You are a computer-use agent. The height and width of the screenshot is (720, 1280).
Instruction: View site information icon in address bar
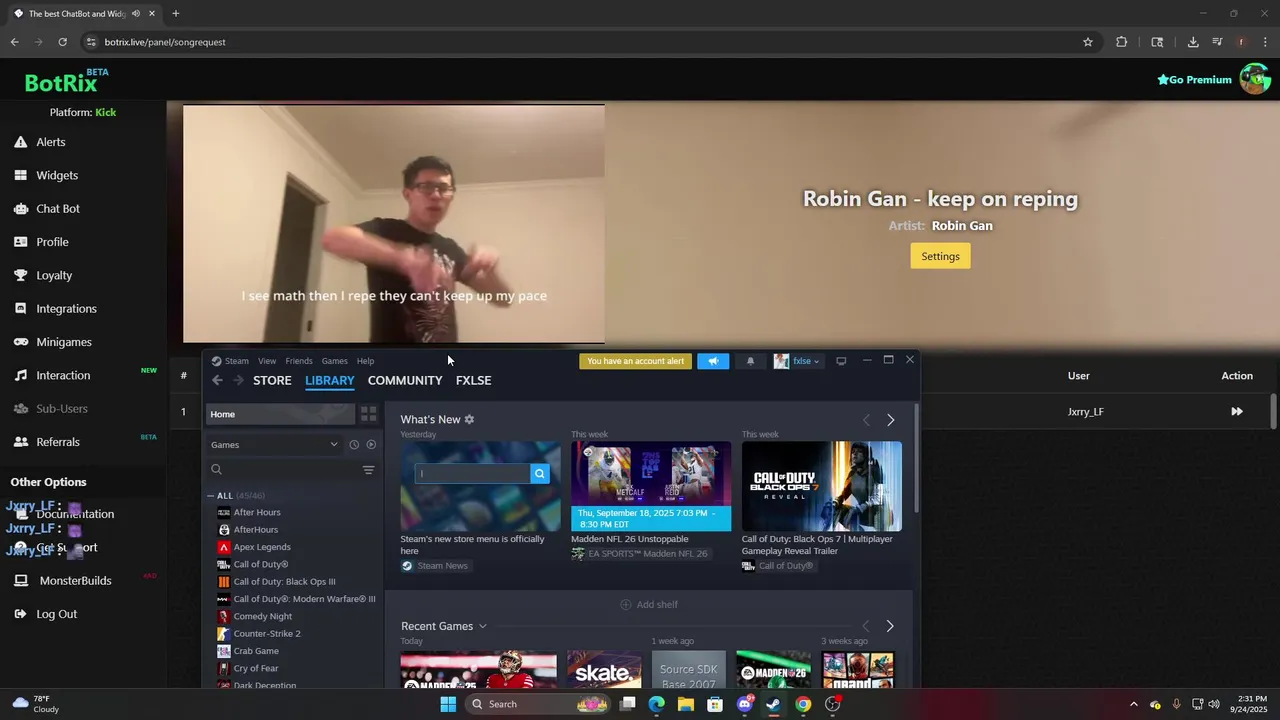click(91, 42)
